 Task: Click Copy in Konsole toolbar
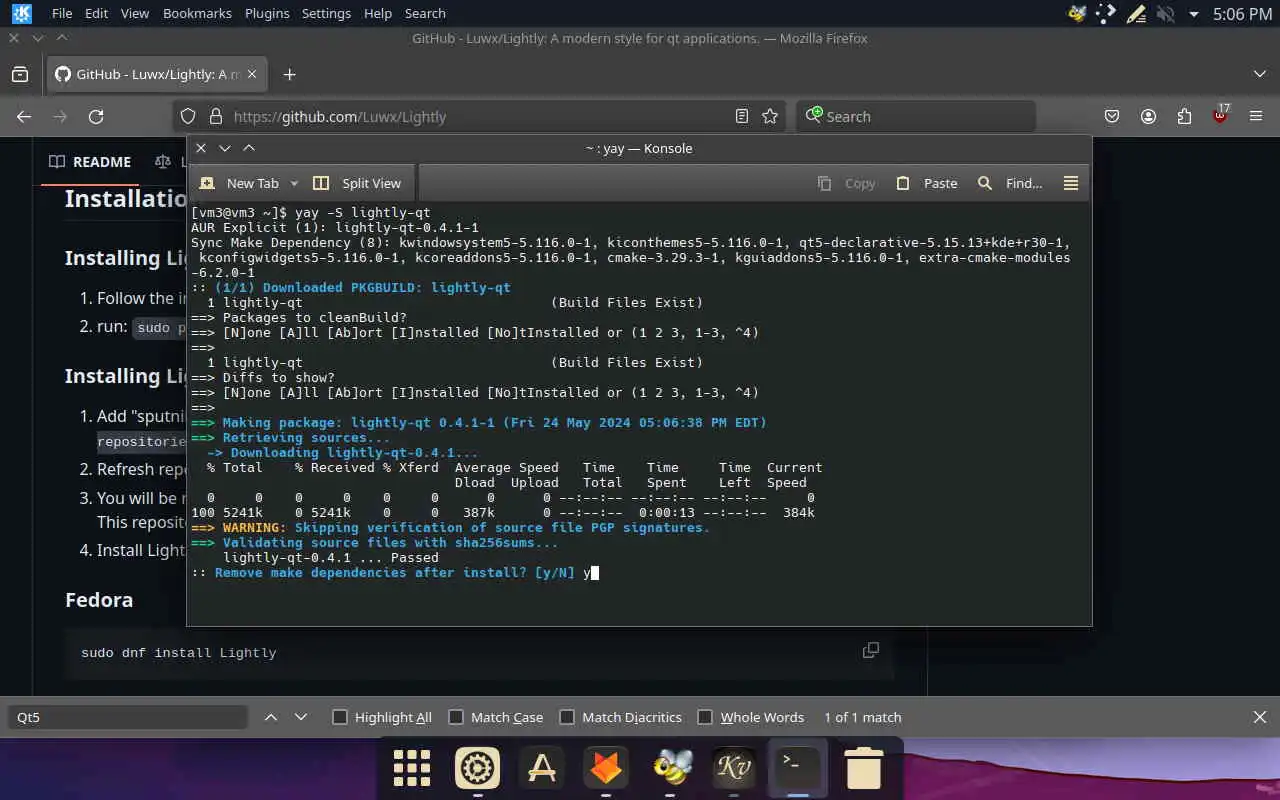pyautogui.click(x=846, y=183)
